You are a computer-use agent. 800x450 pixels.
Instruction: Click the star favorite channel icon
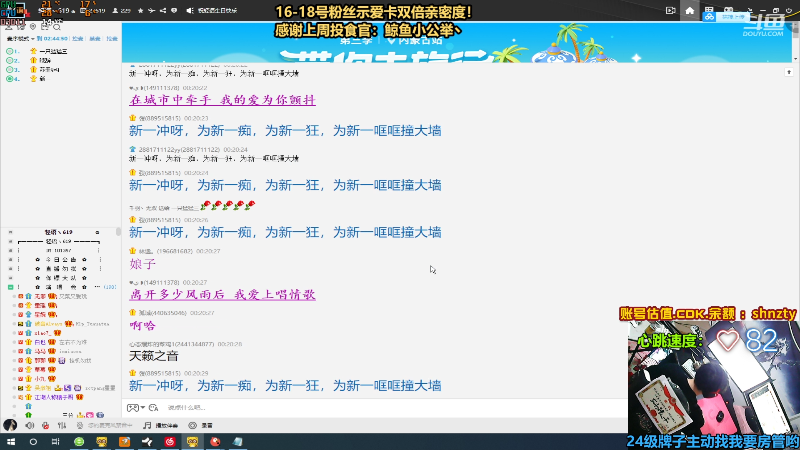pyautogui.click(x=140, y=11)
